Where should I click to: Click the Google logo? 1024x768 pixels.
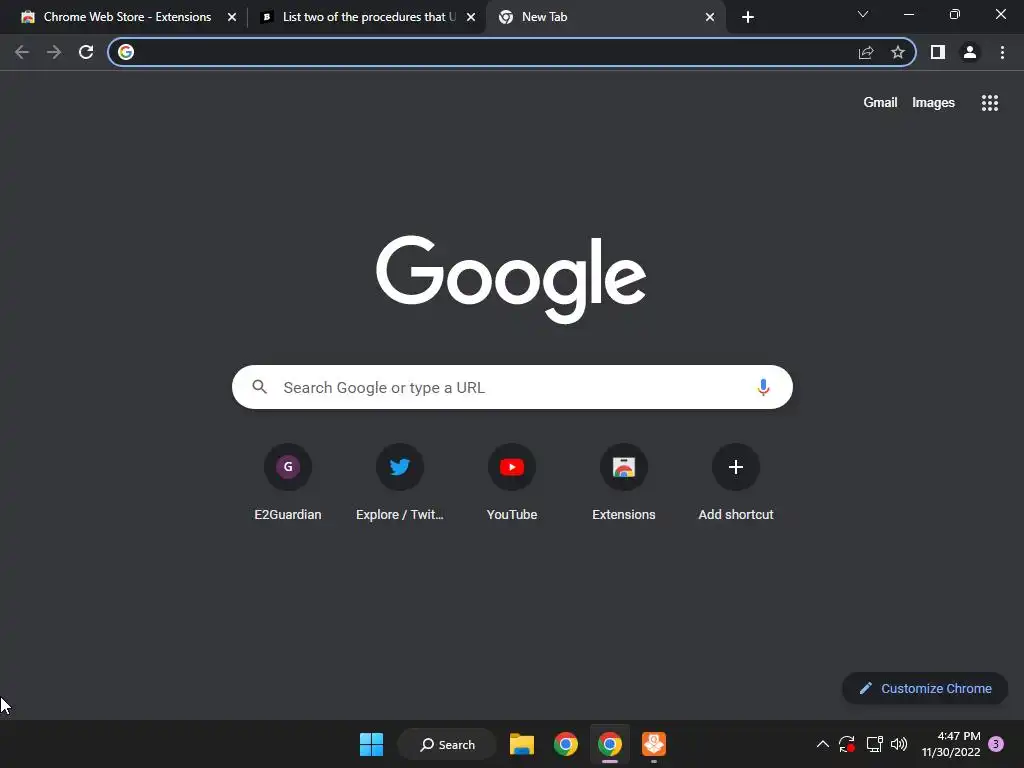coord(511,279)
